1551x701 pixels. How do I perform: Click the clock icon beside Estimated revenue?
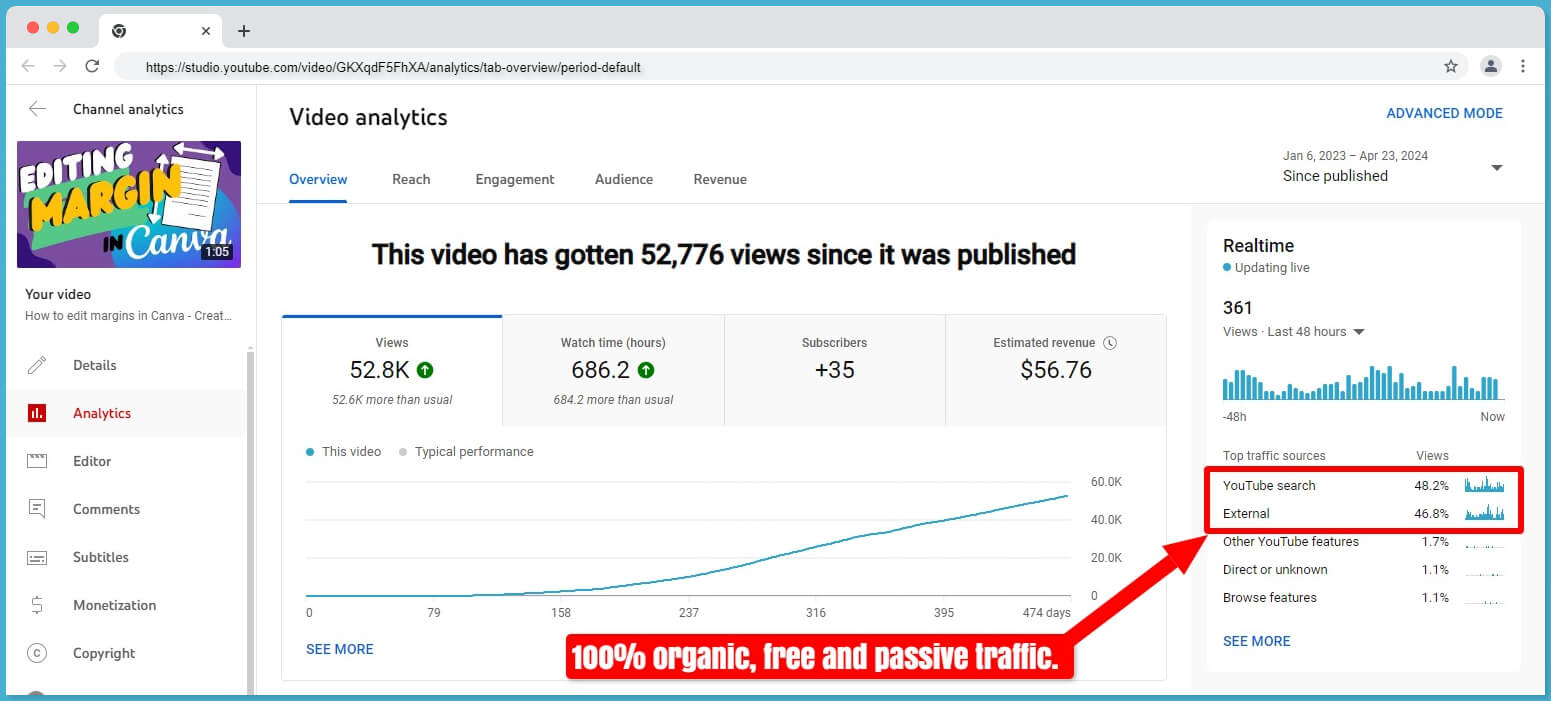1109,343
